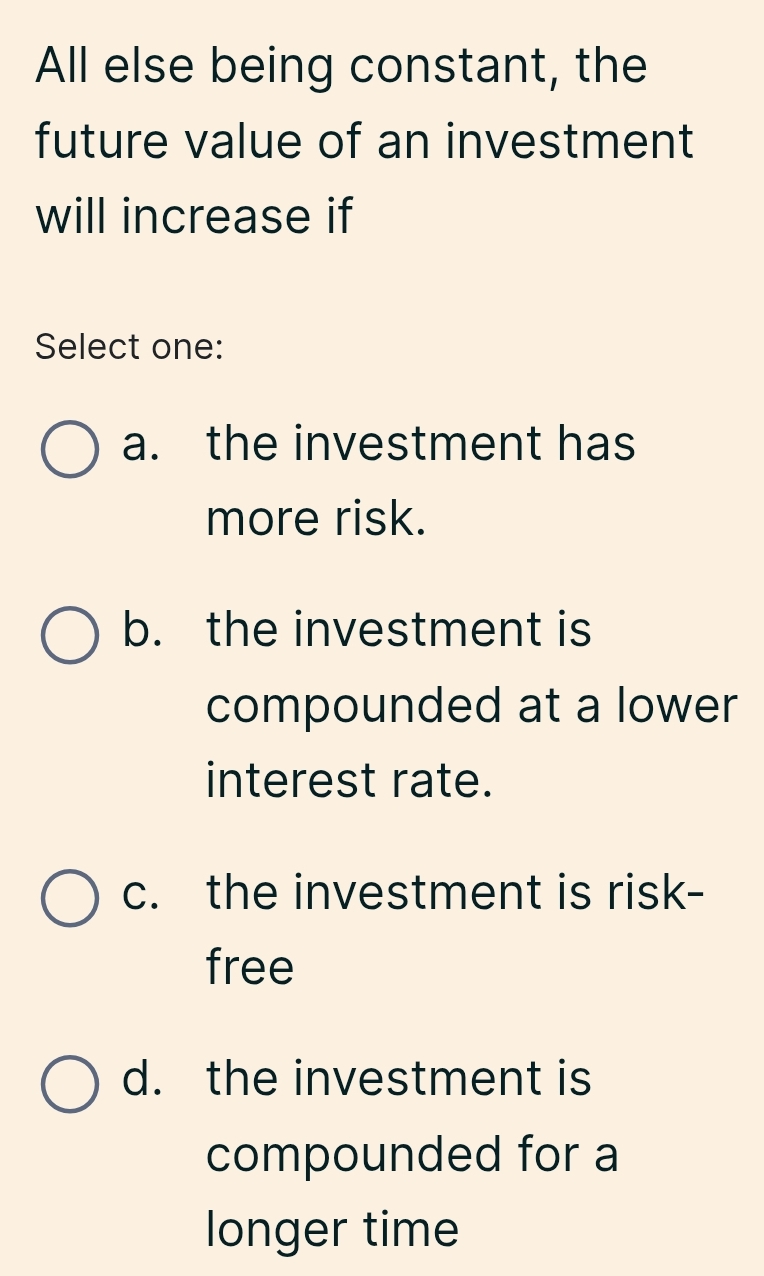Select radio button for option a
764x1276 pixels.
click(x=70, y=449)
